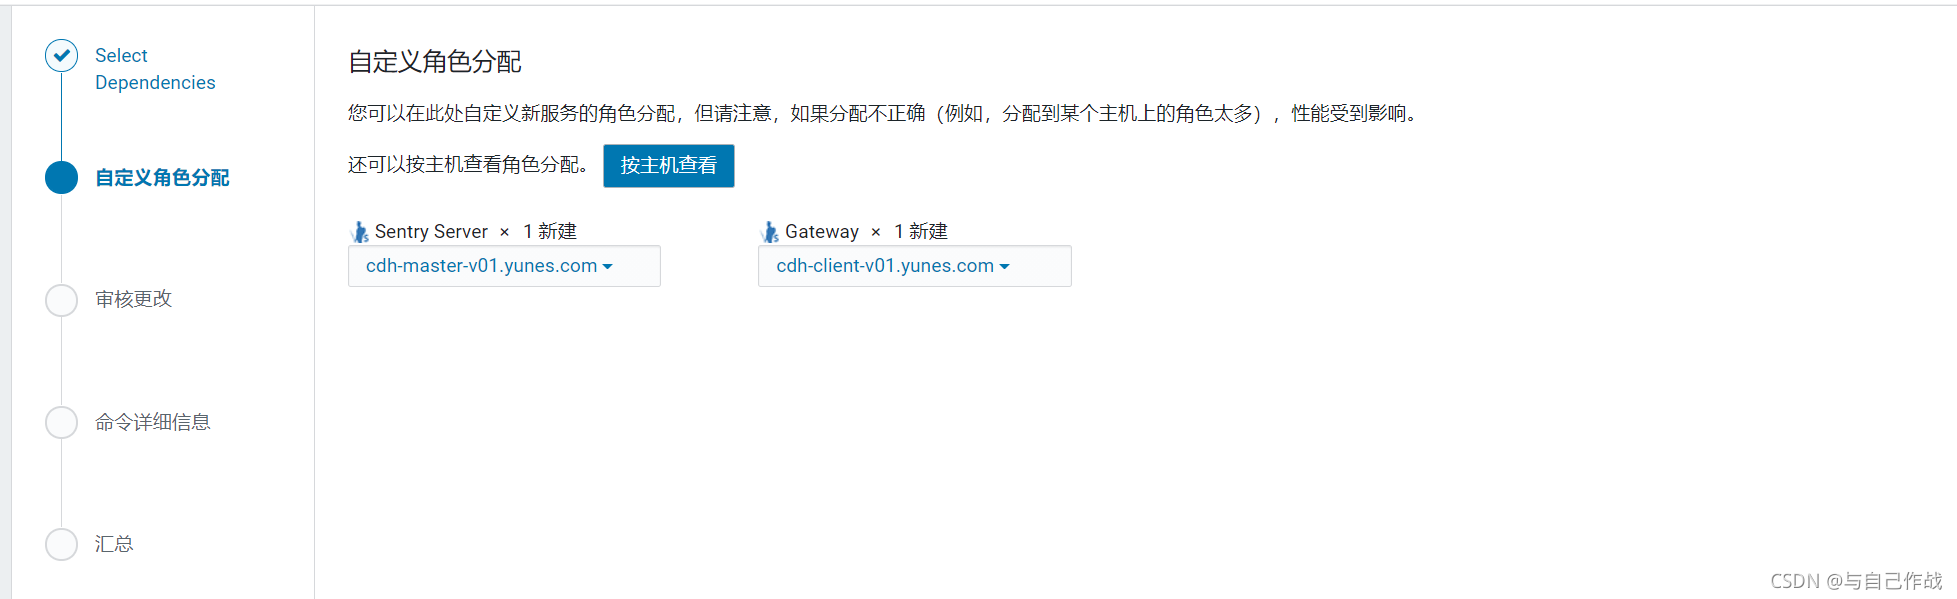1957x599 pixels.
Task: Select the 审核更改 step label
Action: point(133,299)
